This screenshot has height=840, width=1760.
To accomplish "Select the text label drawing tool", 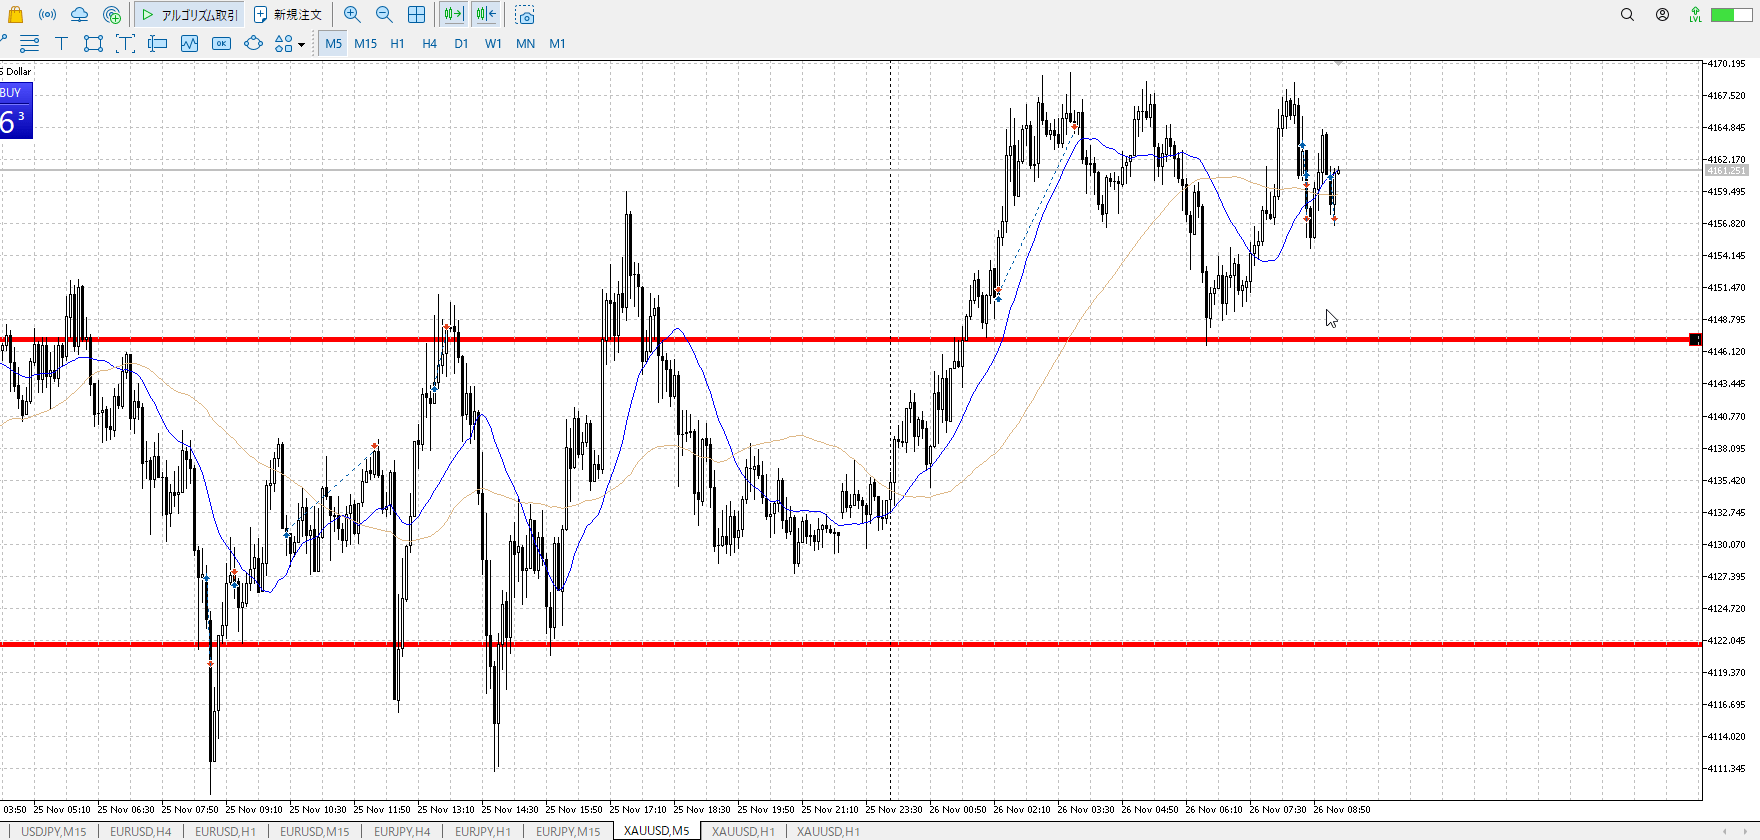I will (61, 43).
